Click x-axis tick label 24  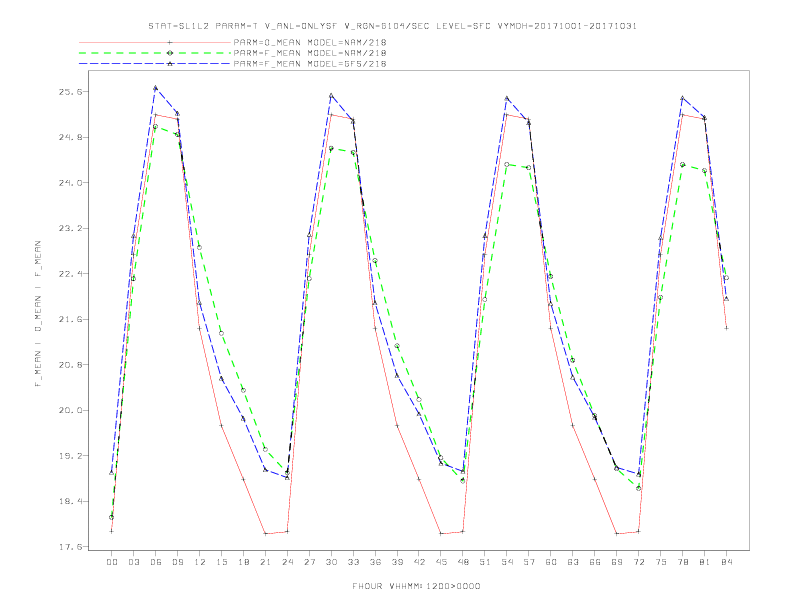pos(287,562)
